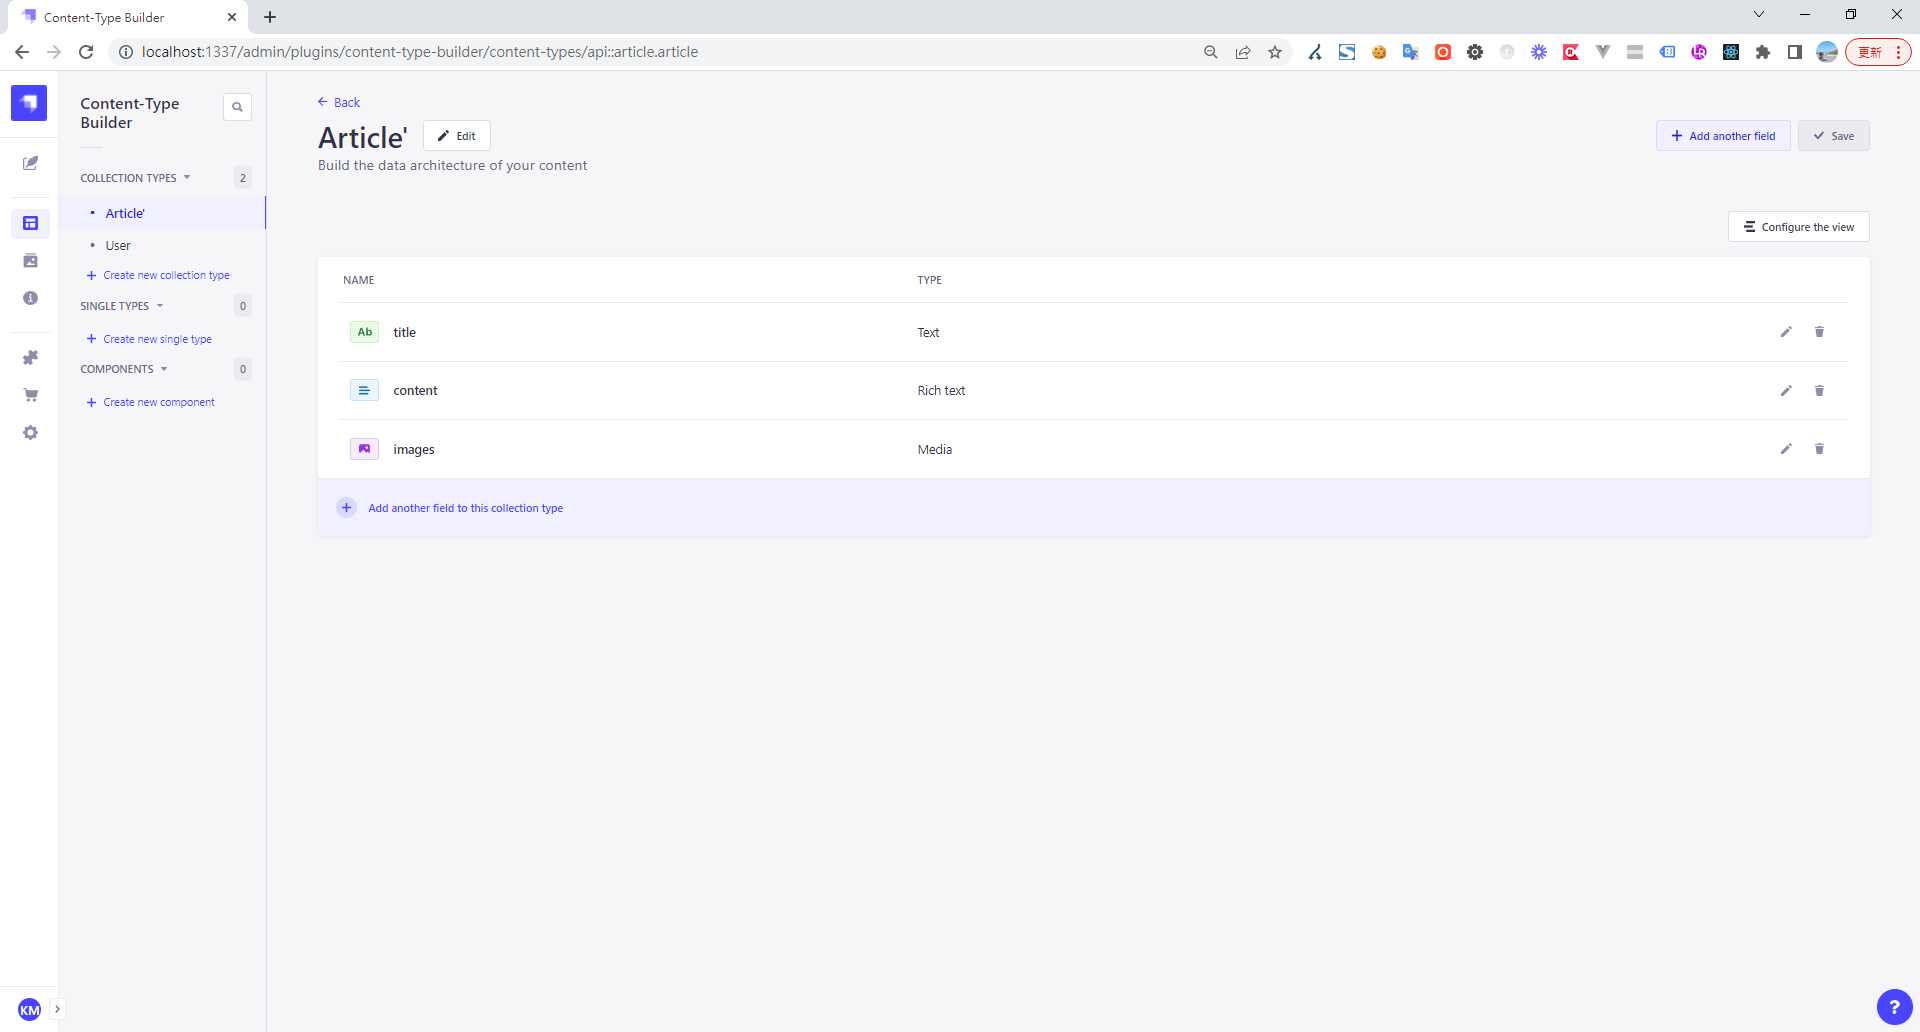Open Content Manager from the left sidebar
The image size is (1920, 1032).
(x=30, y=163)
